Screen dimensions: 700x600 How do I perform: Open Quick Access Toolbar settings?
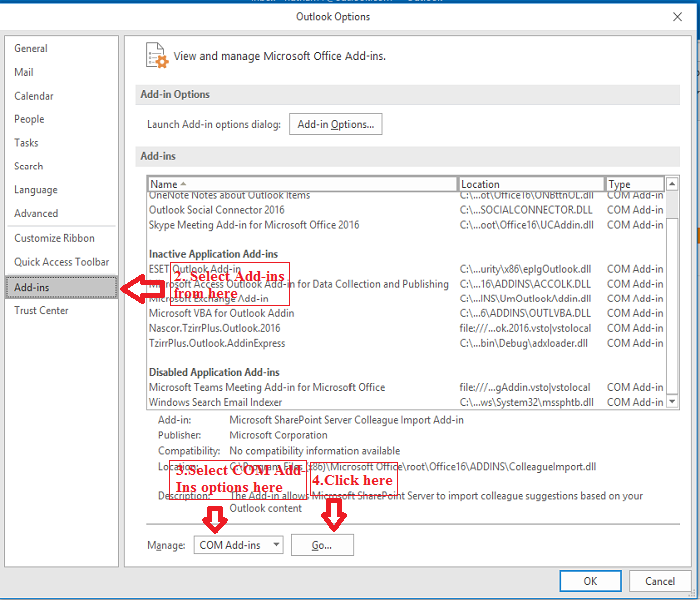point(61,262)
